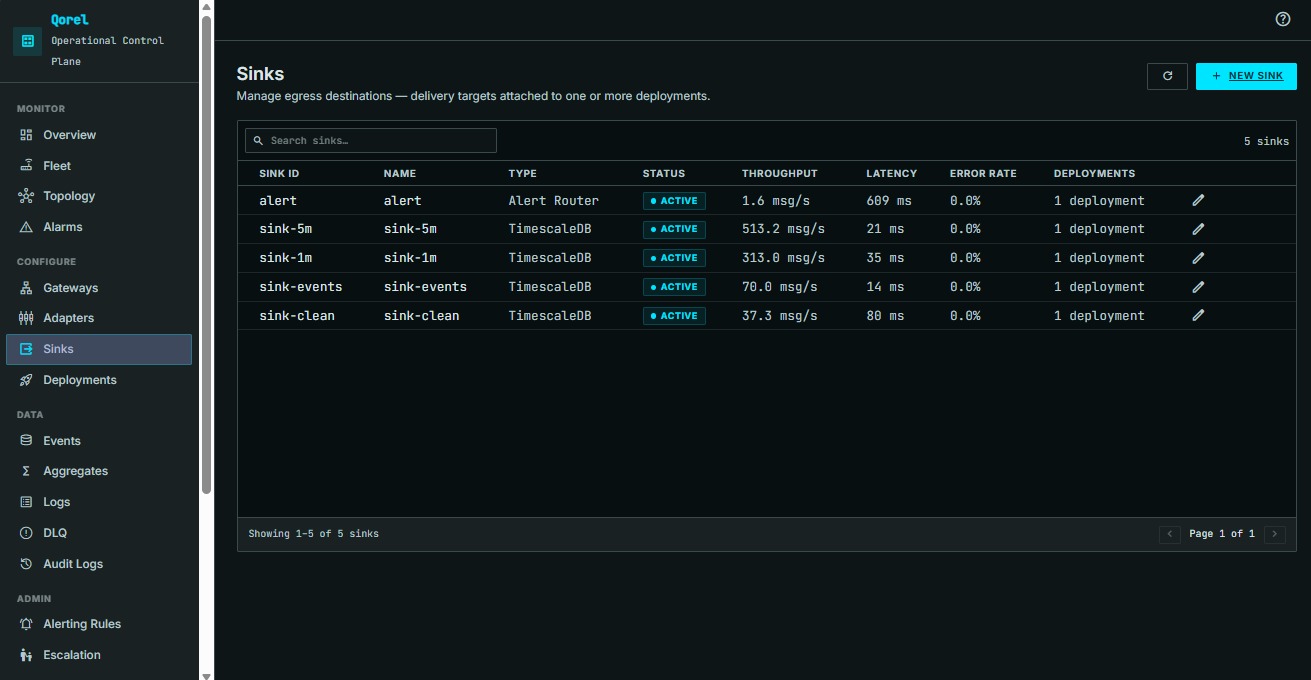Navigate to Alarms
This screenshot has width=1311, height=680.
[x=99, y=227]
